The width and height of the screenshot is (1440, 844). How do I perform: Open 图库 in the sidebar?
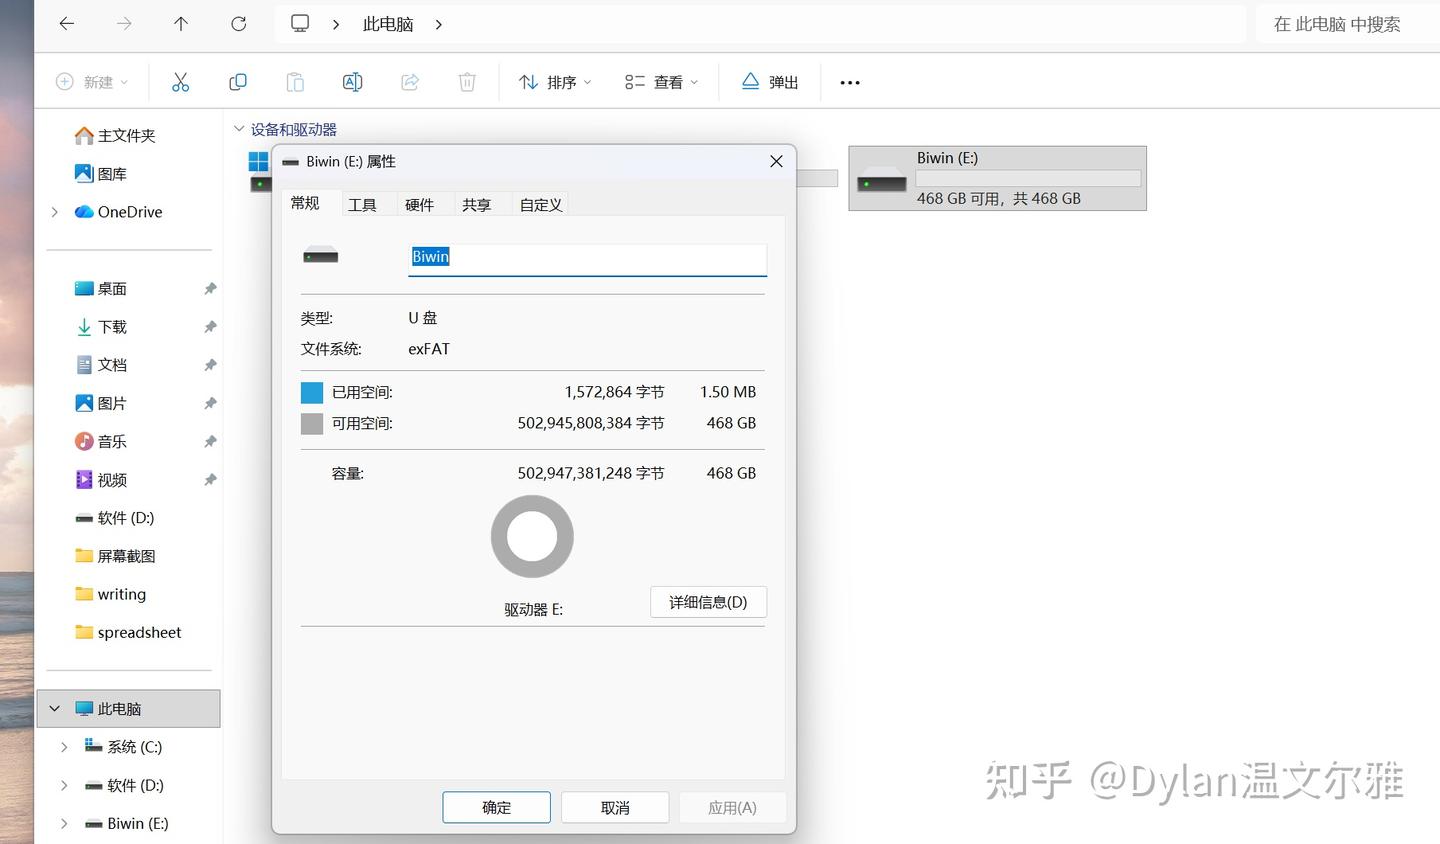tap(101, 174)
